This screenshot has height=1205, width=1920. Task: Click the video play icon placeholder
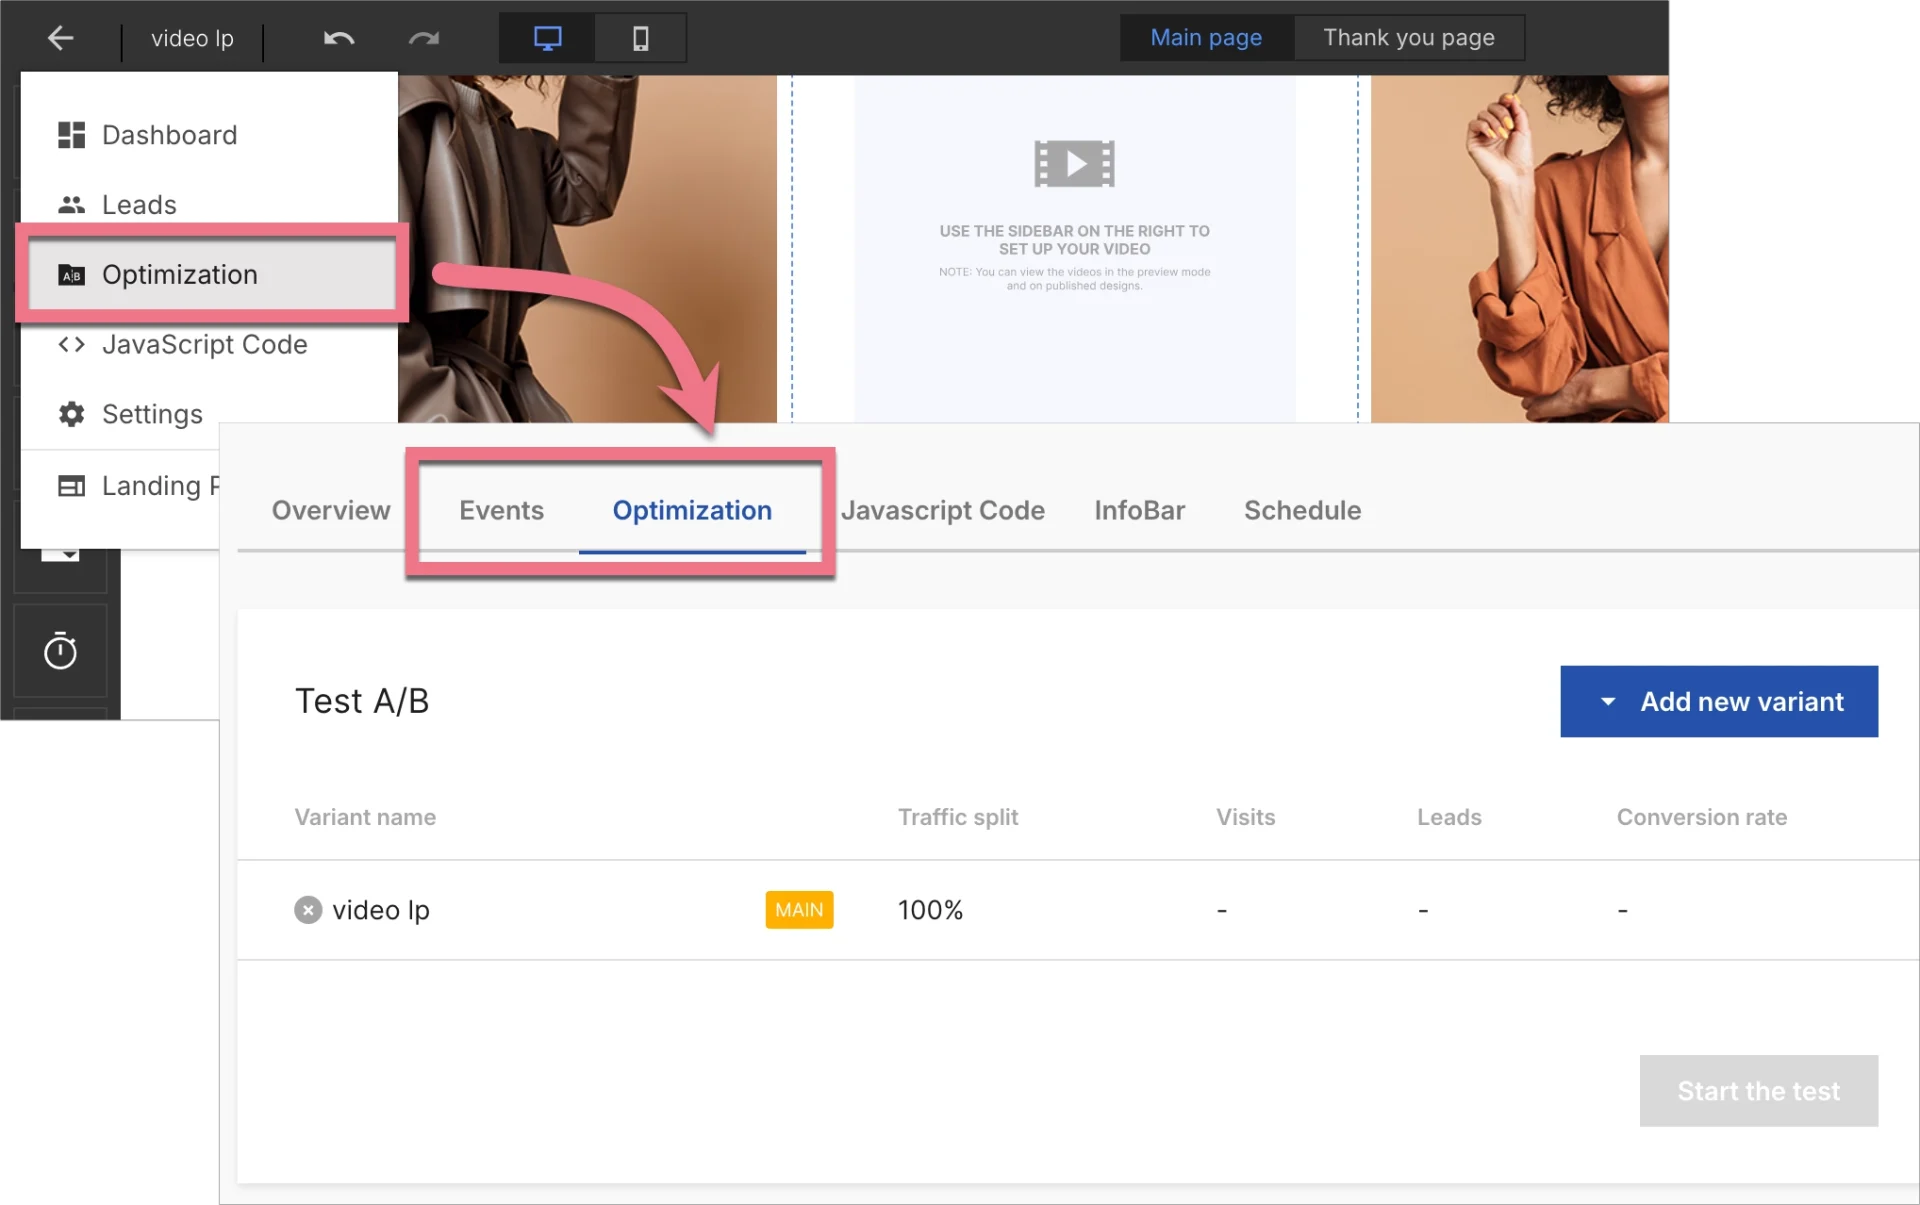pyautogui.click(x=1074, y=163)
